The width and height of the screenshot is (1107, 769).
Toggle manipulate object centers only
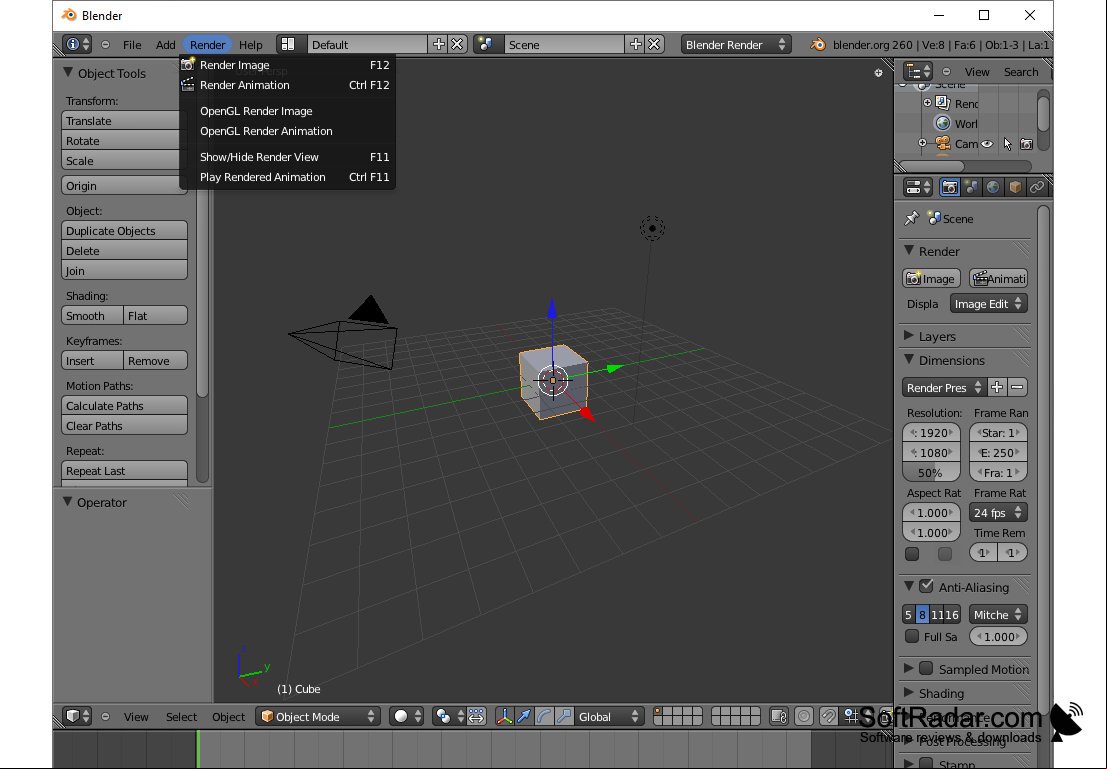476,716
